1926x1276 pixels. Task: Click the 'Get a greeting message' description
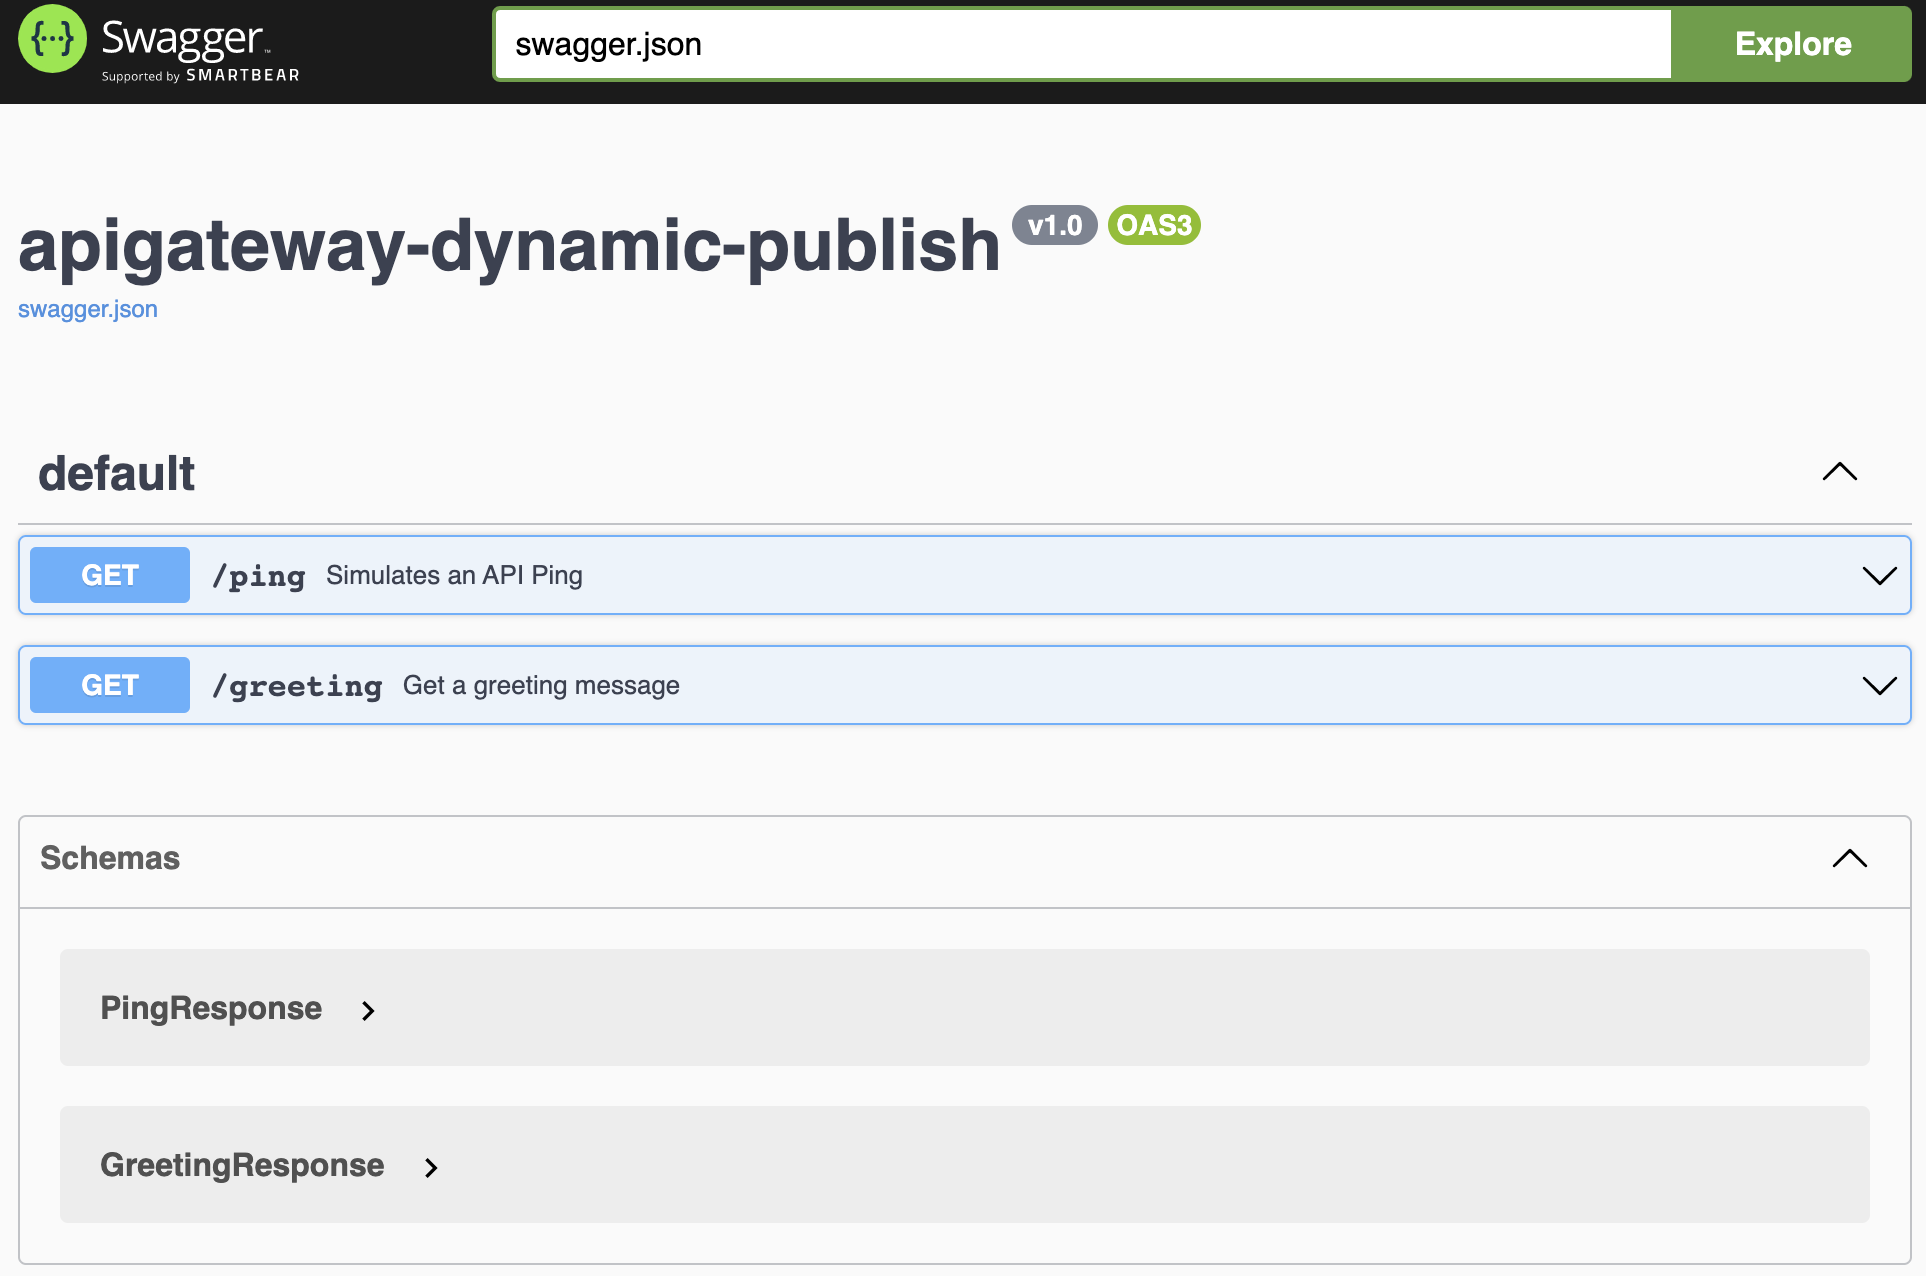tap(541, 685)
